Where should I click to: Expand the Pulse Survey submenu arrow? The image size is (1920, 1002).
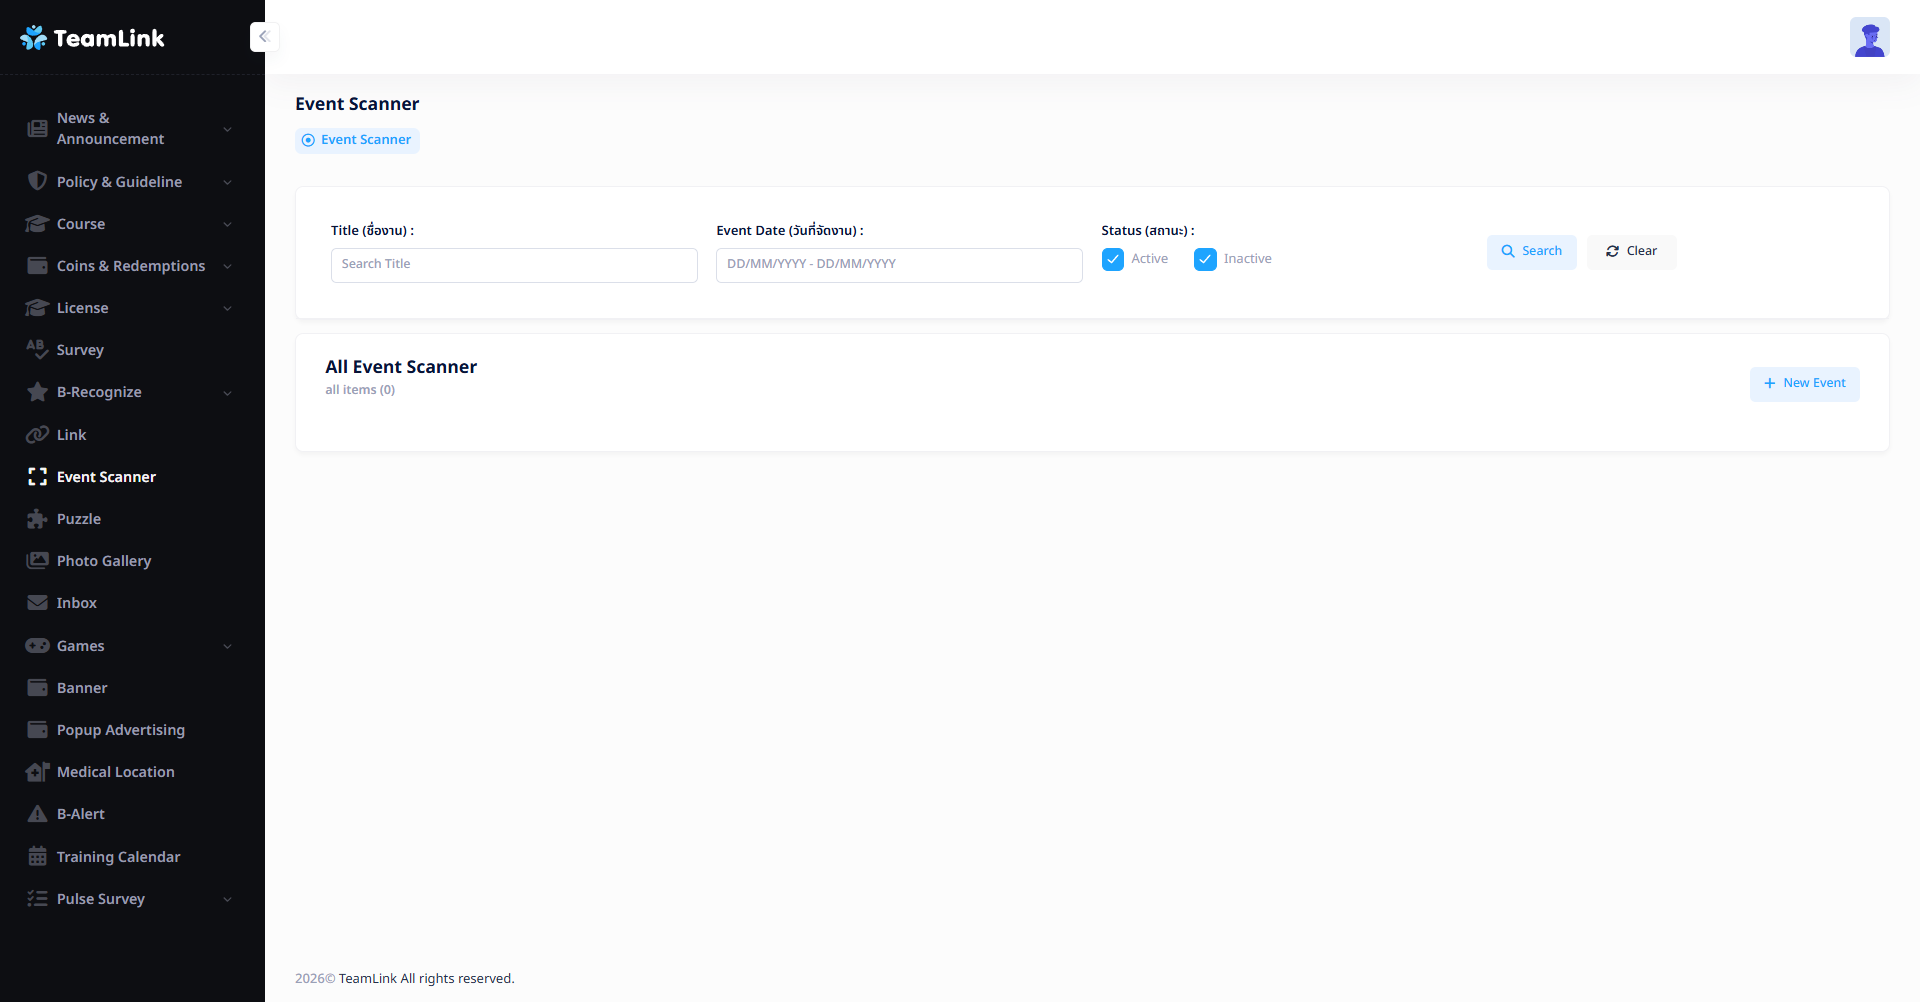(x=227, y=899)
